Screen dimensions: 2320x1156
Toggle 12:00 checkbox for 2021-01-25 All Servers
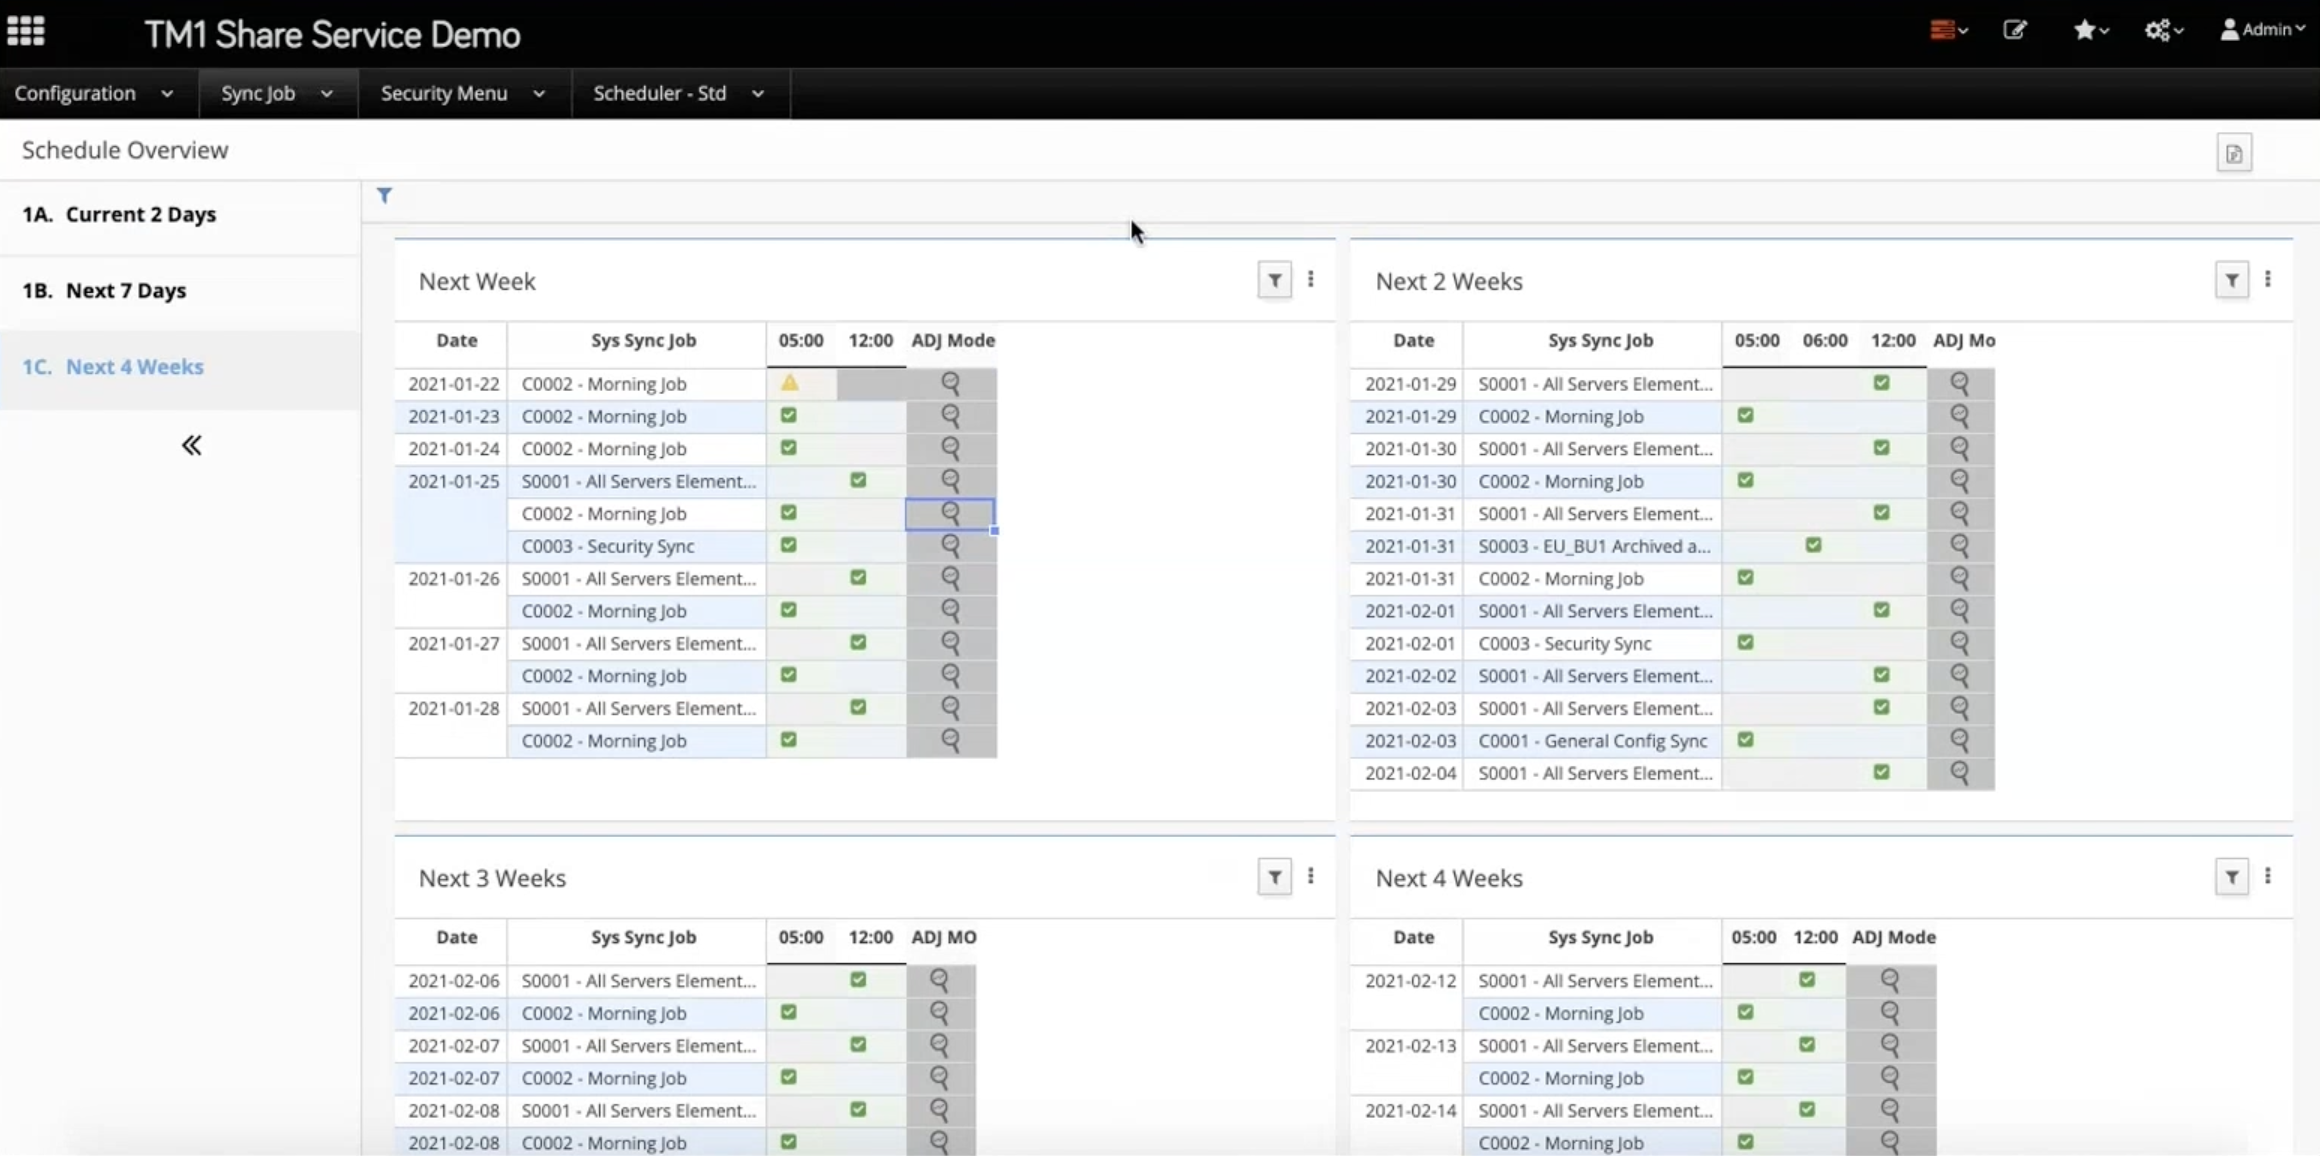[858, 480]
